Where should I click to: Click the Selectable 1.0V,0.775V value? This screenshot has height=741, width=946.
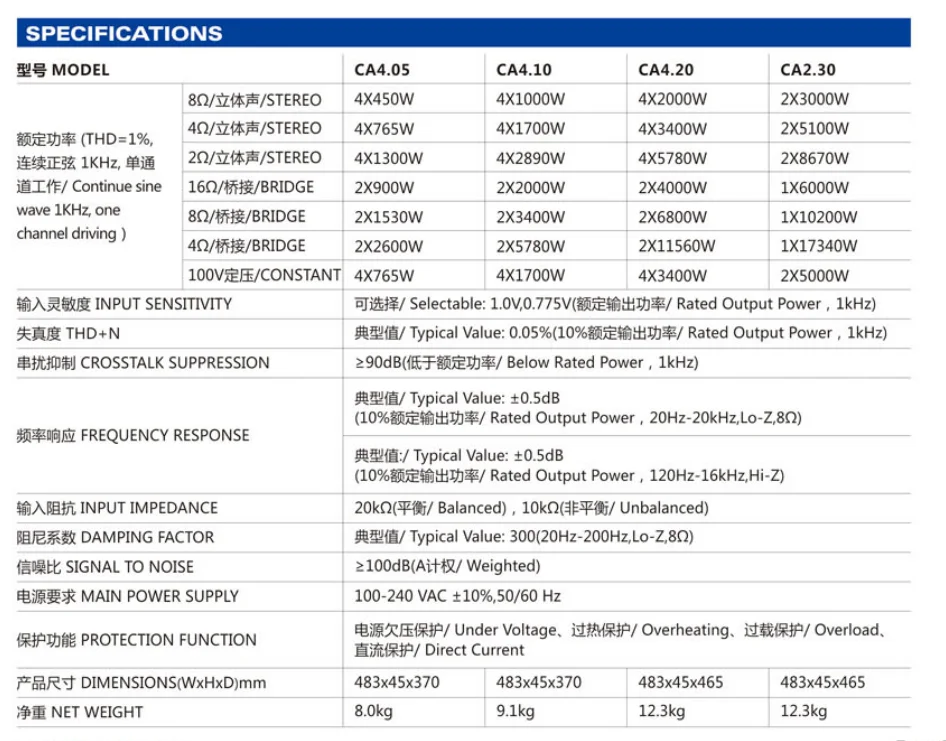pos(615,304)
